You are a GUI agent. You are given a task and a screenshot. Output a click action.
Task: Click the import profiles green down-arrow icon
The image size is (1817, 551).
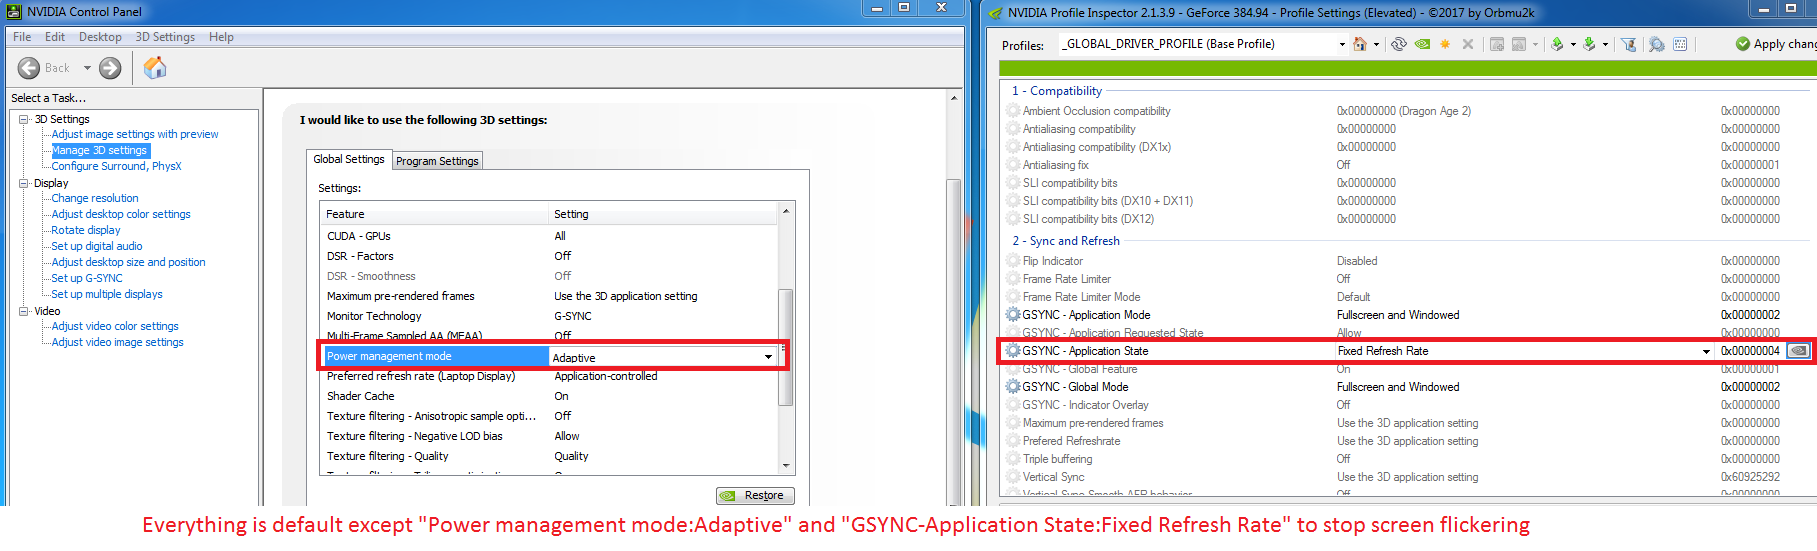pos(1589,44)
